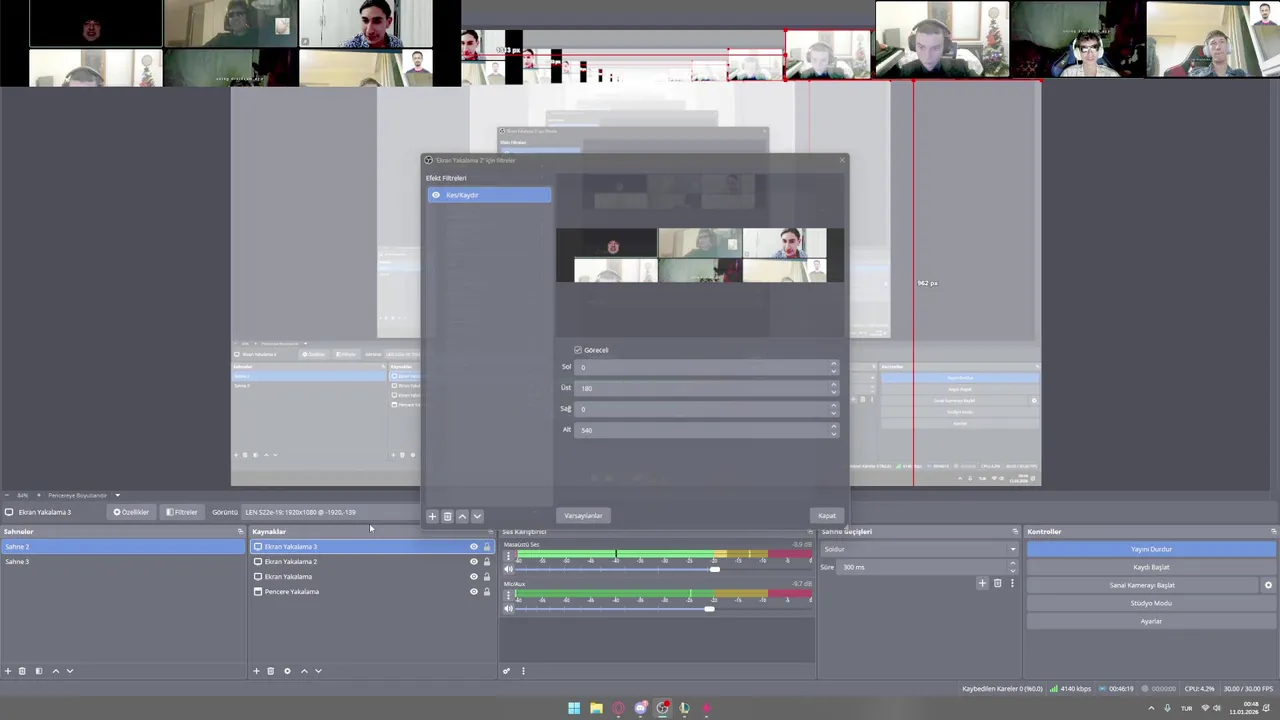1280x720 pixels.
Task: Toggle visibility of the Ekran Yakalama 3 source
Action: pyautogui.click(x=474, y=547)
